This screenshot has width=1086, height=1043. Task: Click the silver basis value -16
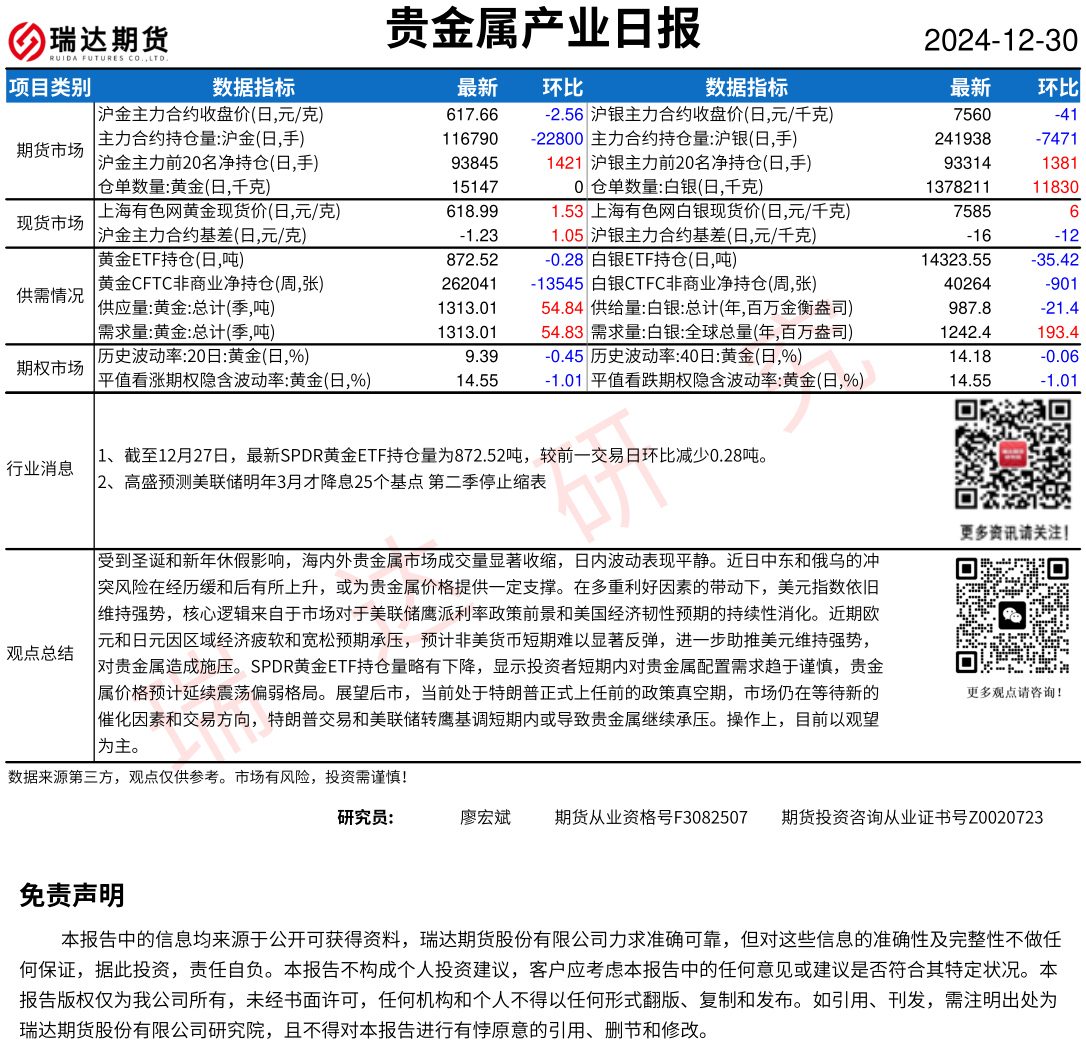[979, 235]
